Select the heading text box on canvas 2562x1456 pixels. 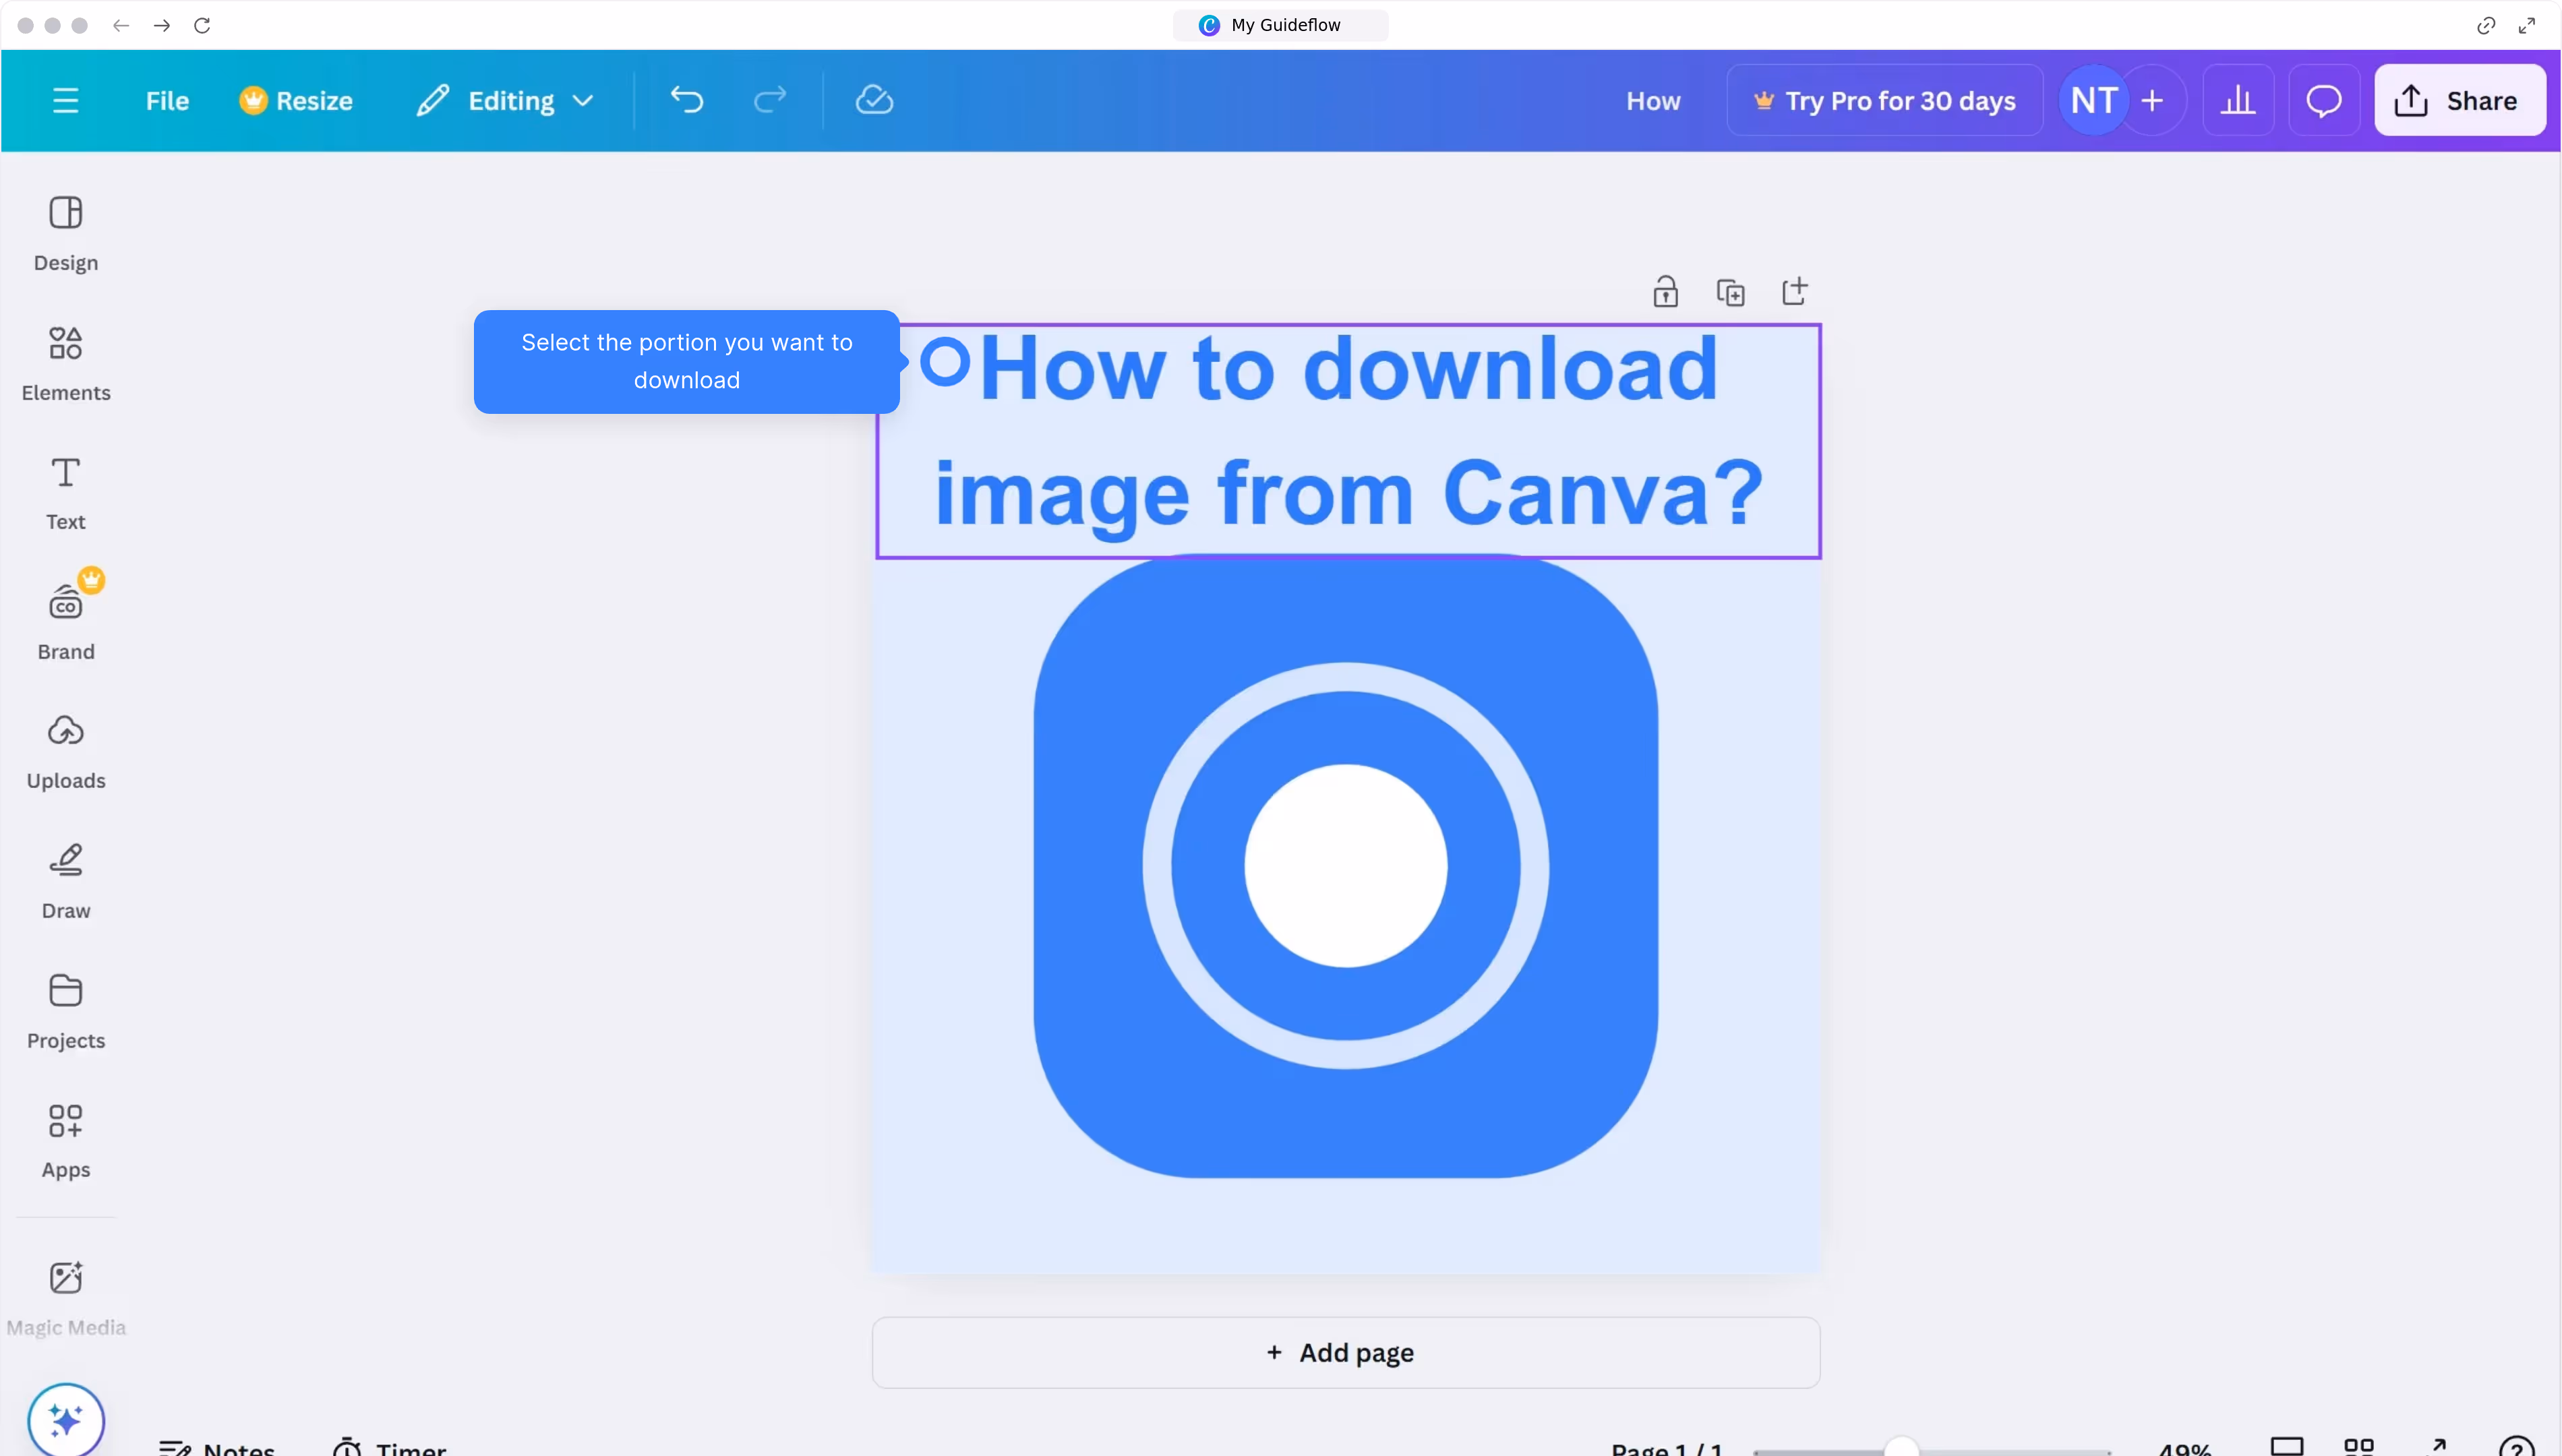click(x=1348, y=441)
